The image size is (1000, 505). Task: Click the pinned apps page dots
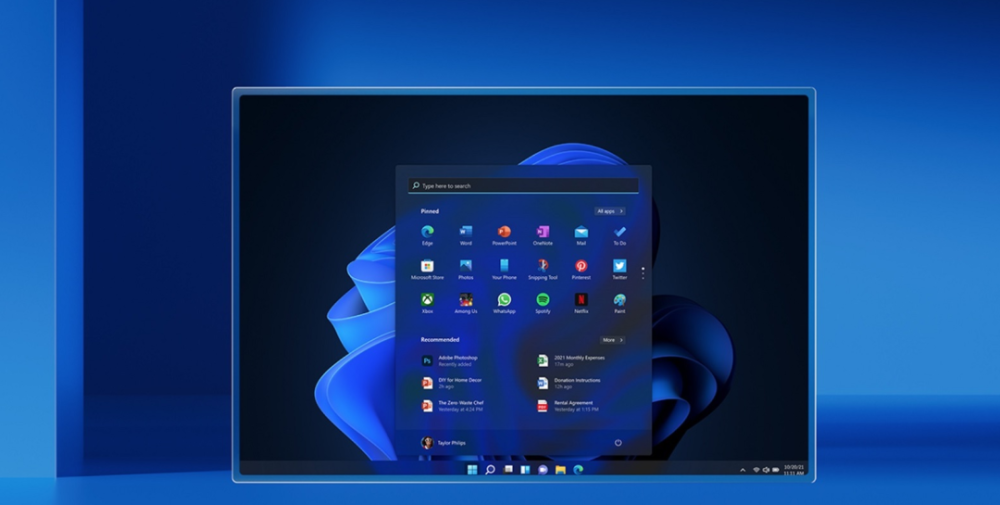click(643, 273)
